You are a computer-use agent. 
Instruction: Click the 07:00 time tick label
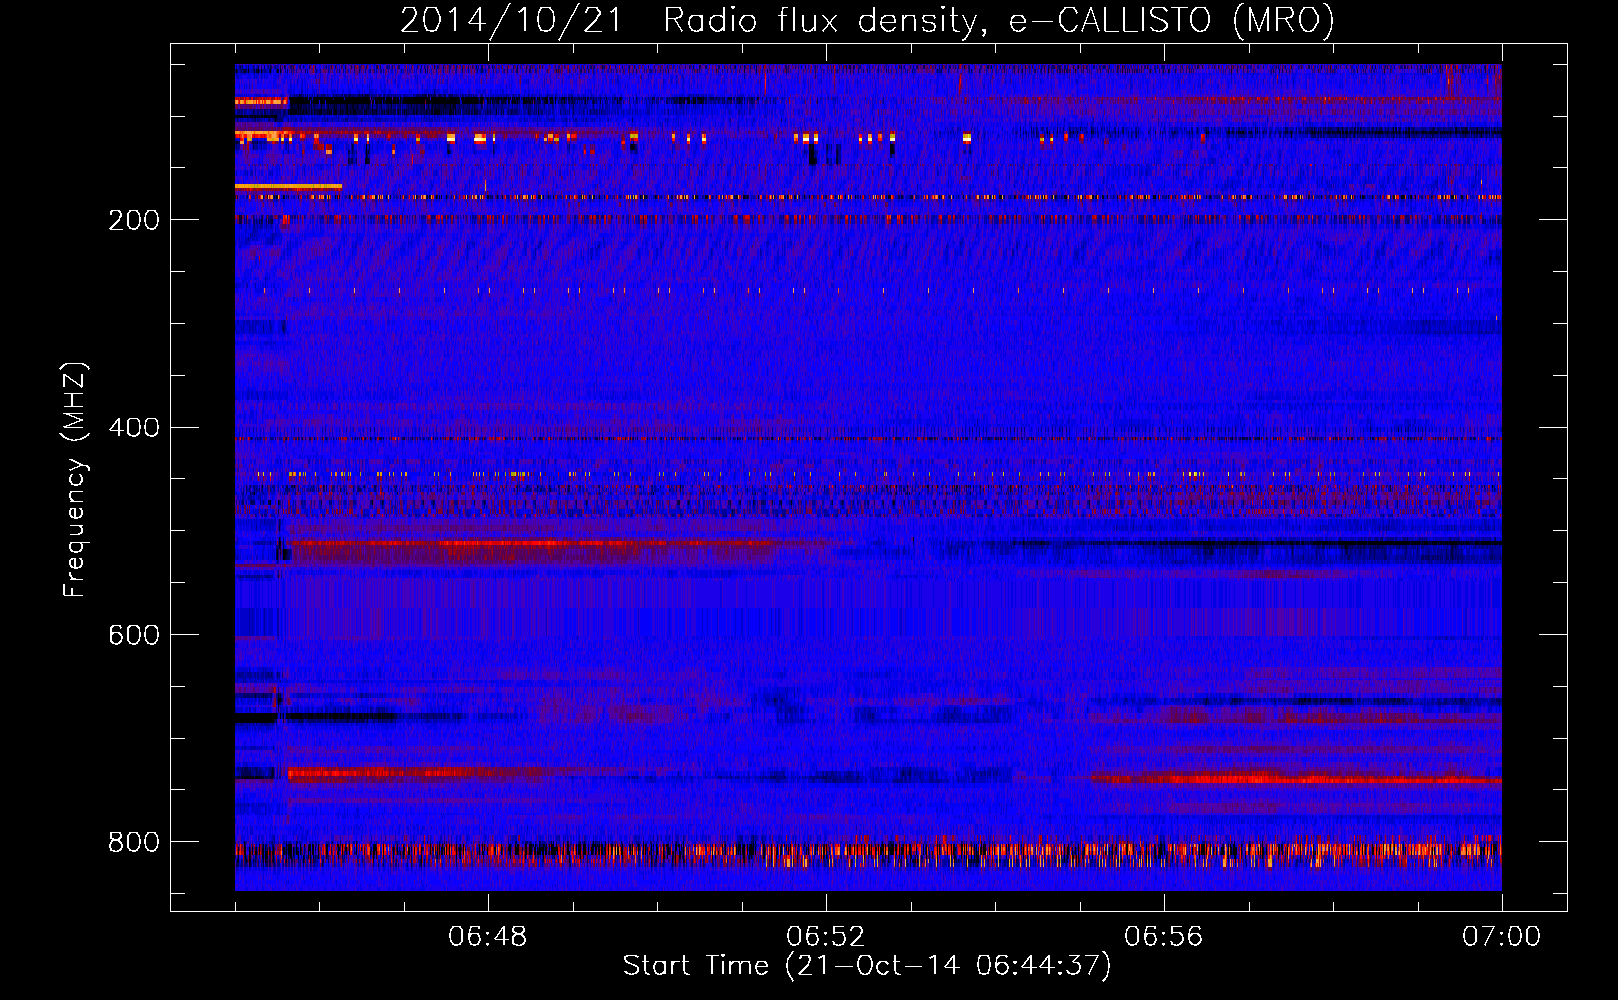1502,937
